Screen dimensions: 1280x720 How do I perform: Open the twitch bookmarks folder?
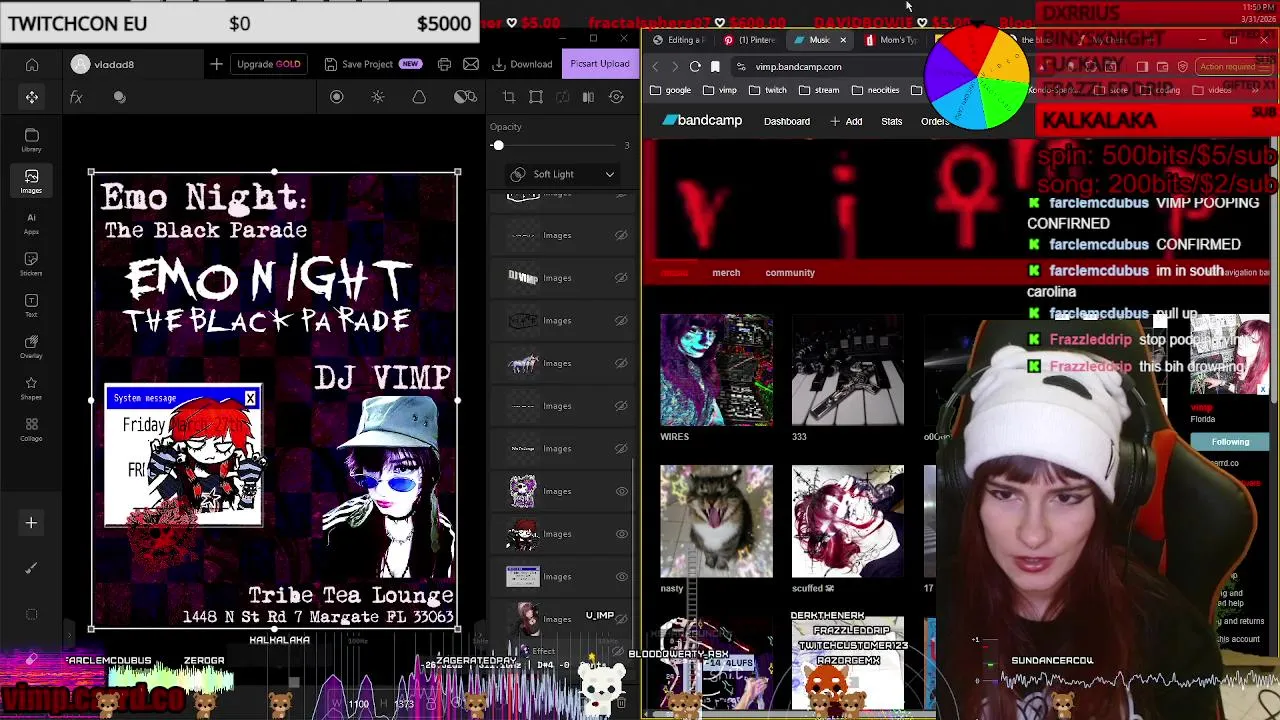pyautogui.click(x=768, y=90)
